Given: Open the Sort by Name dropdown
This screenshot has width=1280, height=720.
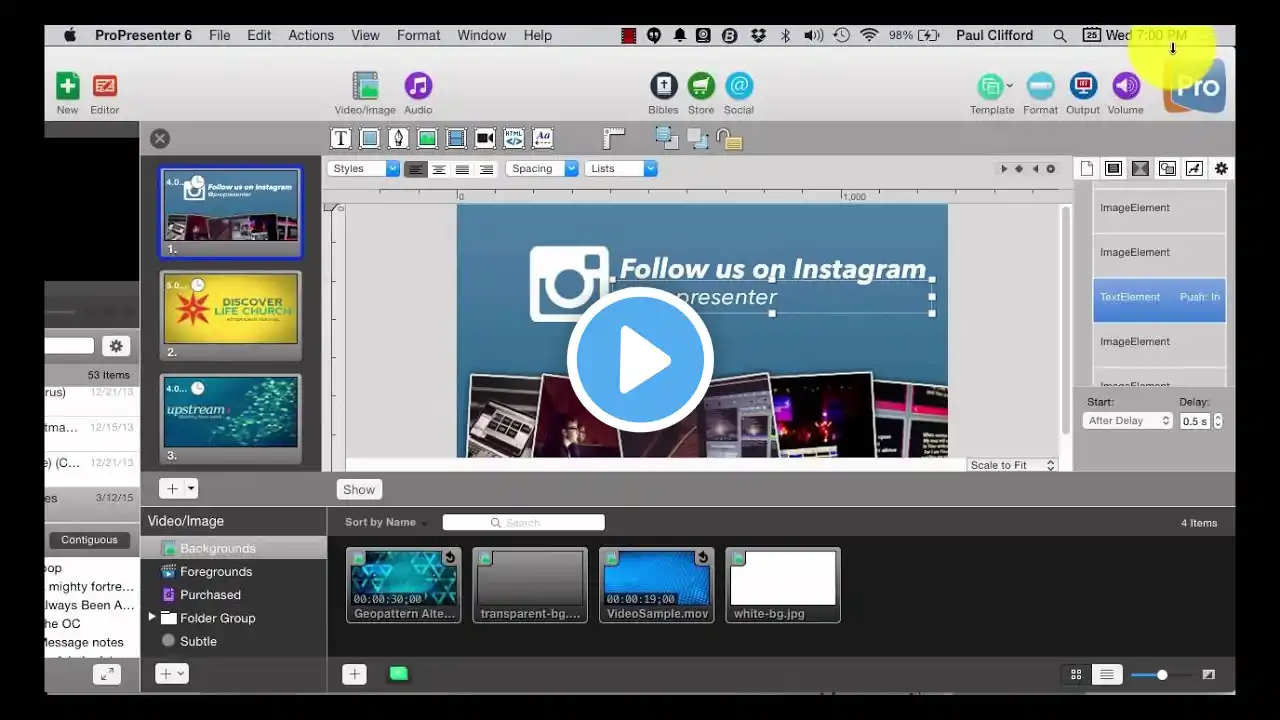Looking at the screenshot, I should pyautogui.click(x=386, y=522).
